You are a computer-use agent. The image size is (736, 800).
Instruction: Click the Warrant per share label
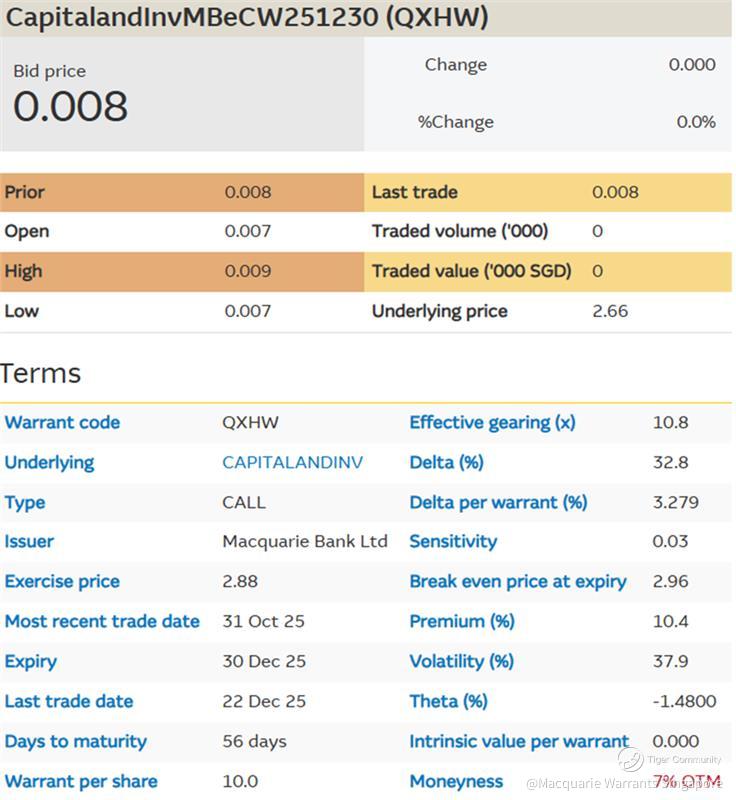(x=81, y=781)
